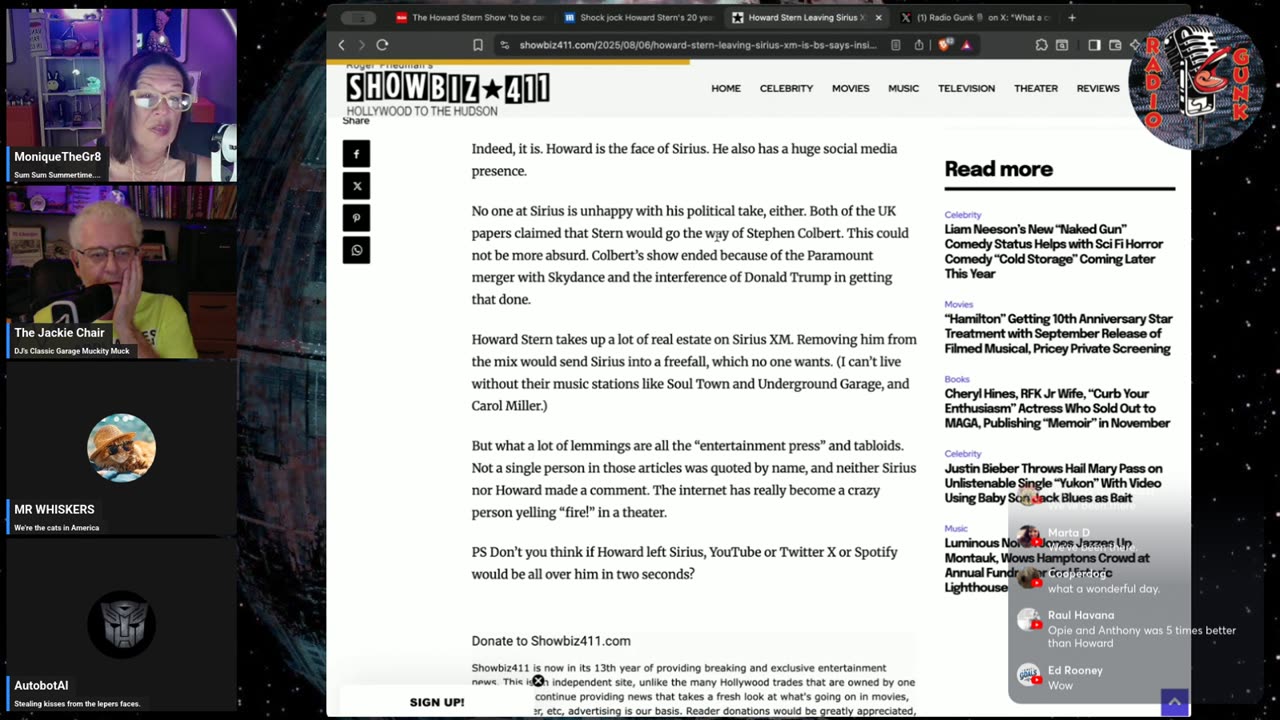Screen dimensions: 1280x720
Task: Open the MUSIC menu item
Action: [x=903, y=88]
